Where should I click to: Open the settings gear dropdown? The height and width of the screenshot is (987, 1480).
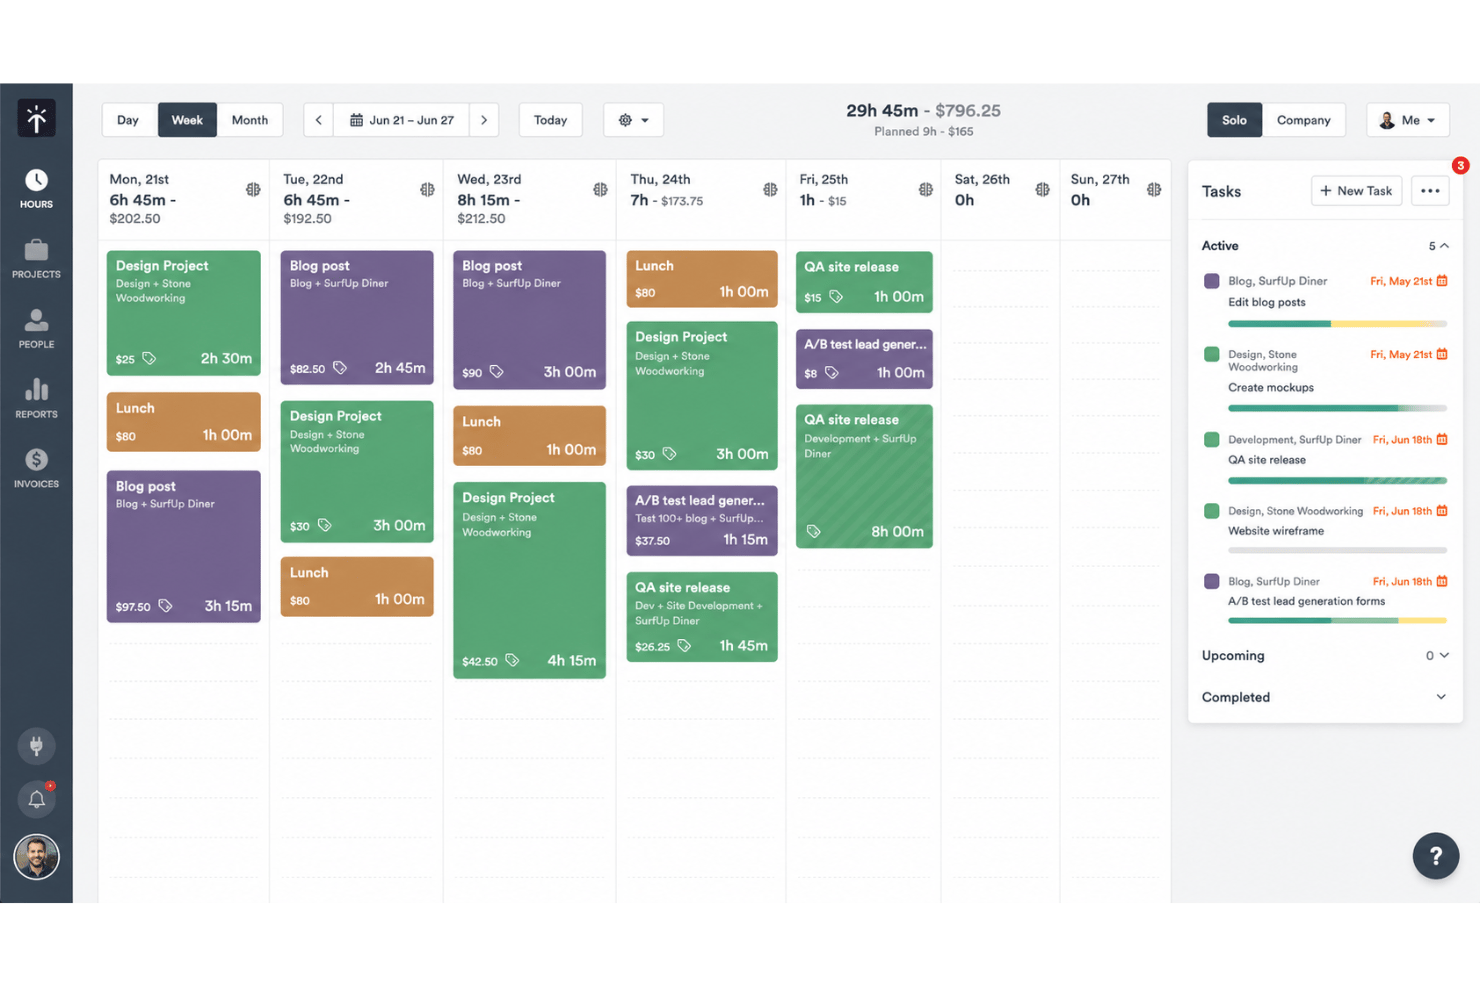click(x=633, y=120)
